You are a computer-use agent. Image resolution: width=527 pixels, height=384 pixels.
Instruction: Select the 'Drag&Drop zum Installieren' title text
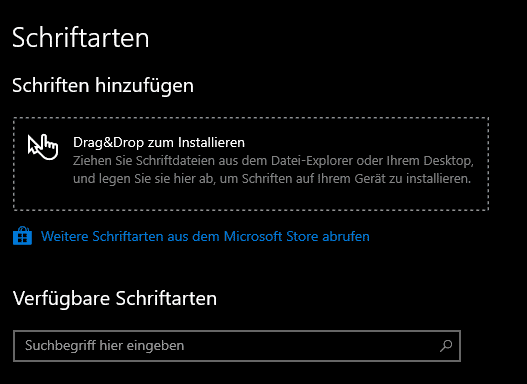(159, 142)
